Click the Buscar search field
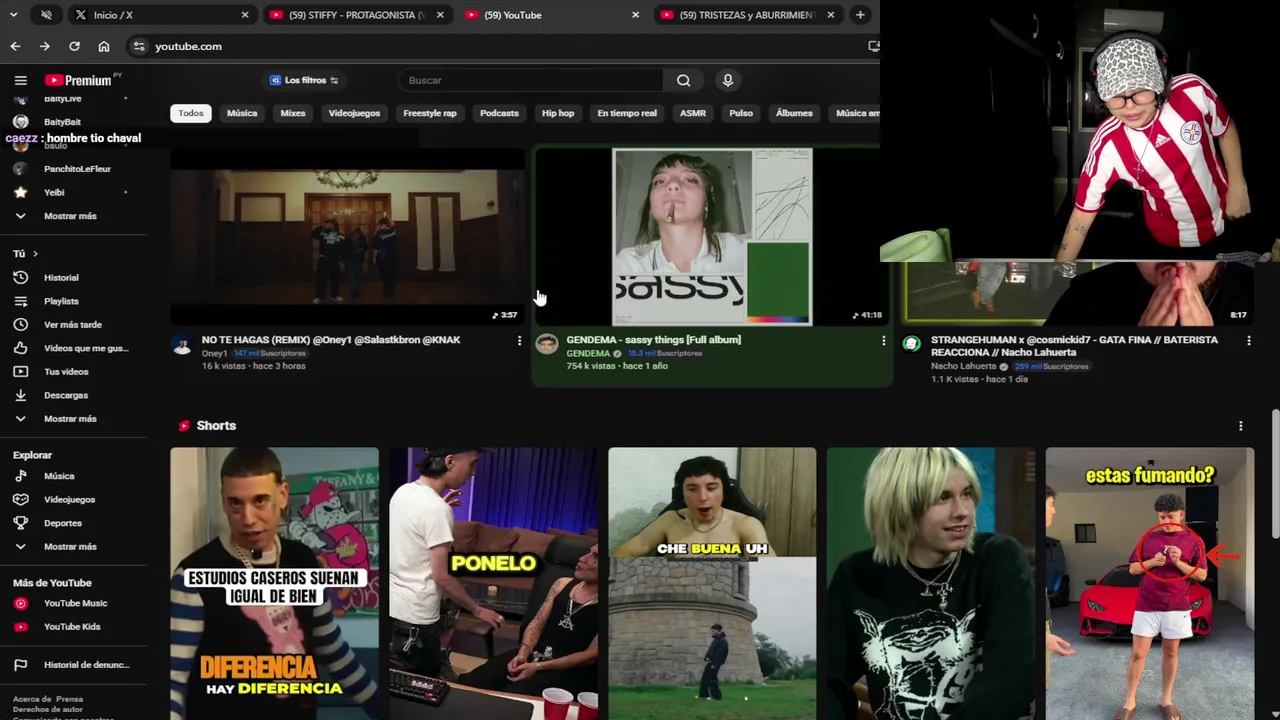Image resolution: width=1280 pixels, height=720 pixels. point(530,80)
